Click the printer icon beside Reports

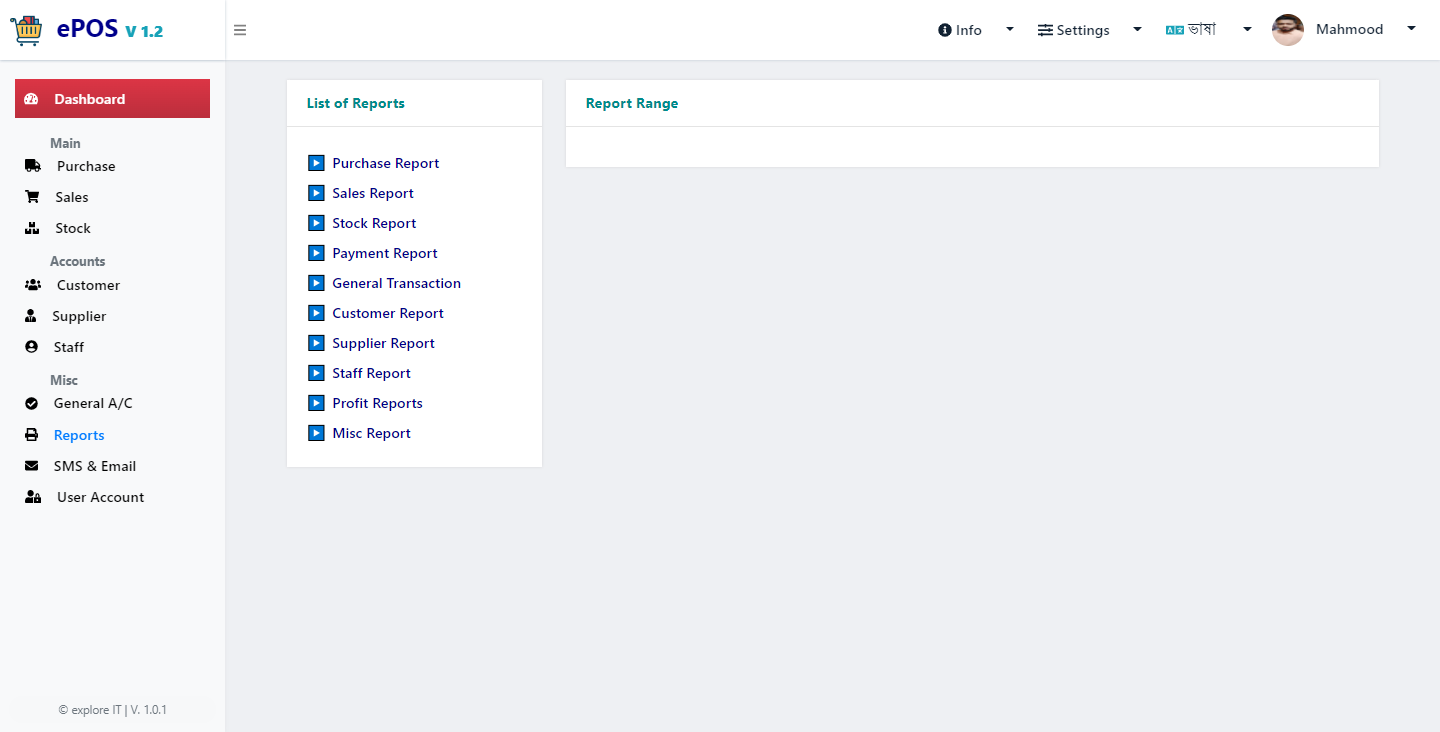coord(32,435)
